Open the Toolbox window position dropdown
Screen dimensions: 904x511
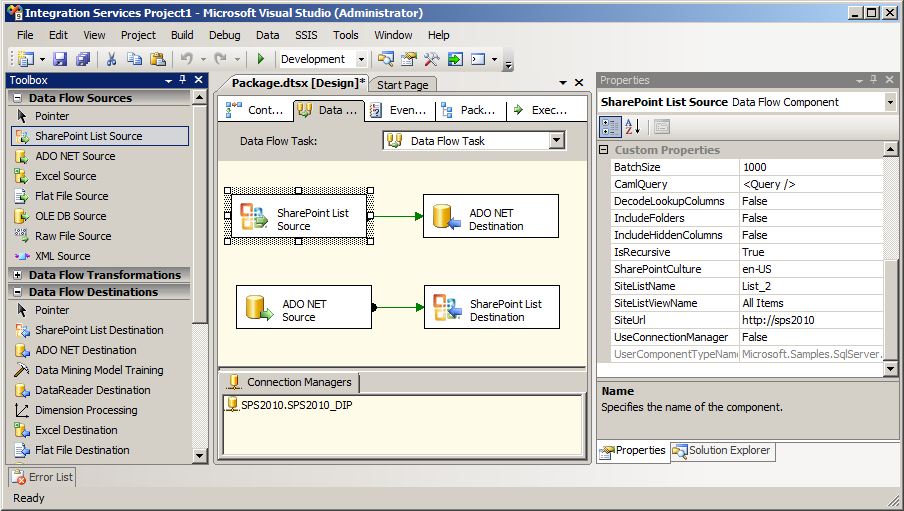168,80
